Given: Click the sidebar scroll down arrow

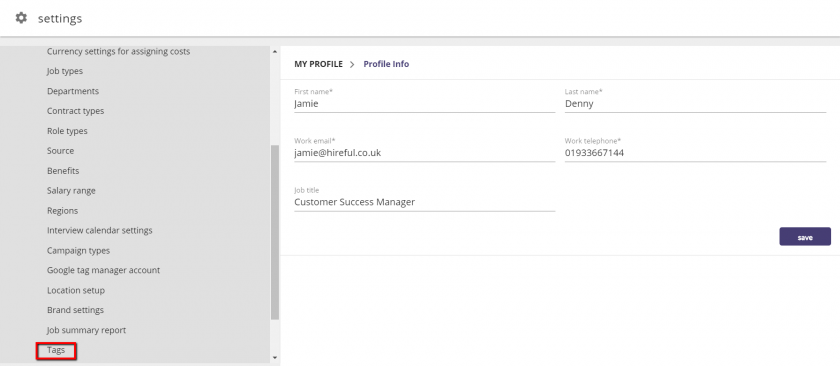Looking at the screenshot, I should pyautogui.click(x=275, y=357).
